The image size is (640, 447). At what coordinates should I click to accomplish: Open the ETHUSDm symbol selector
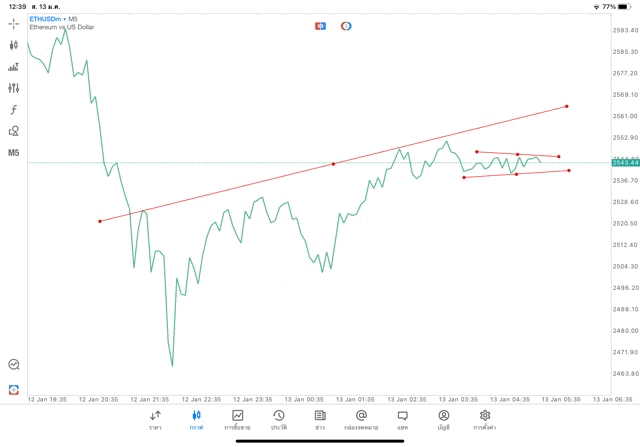point(46,19)
